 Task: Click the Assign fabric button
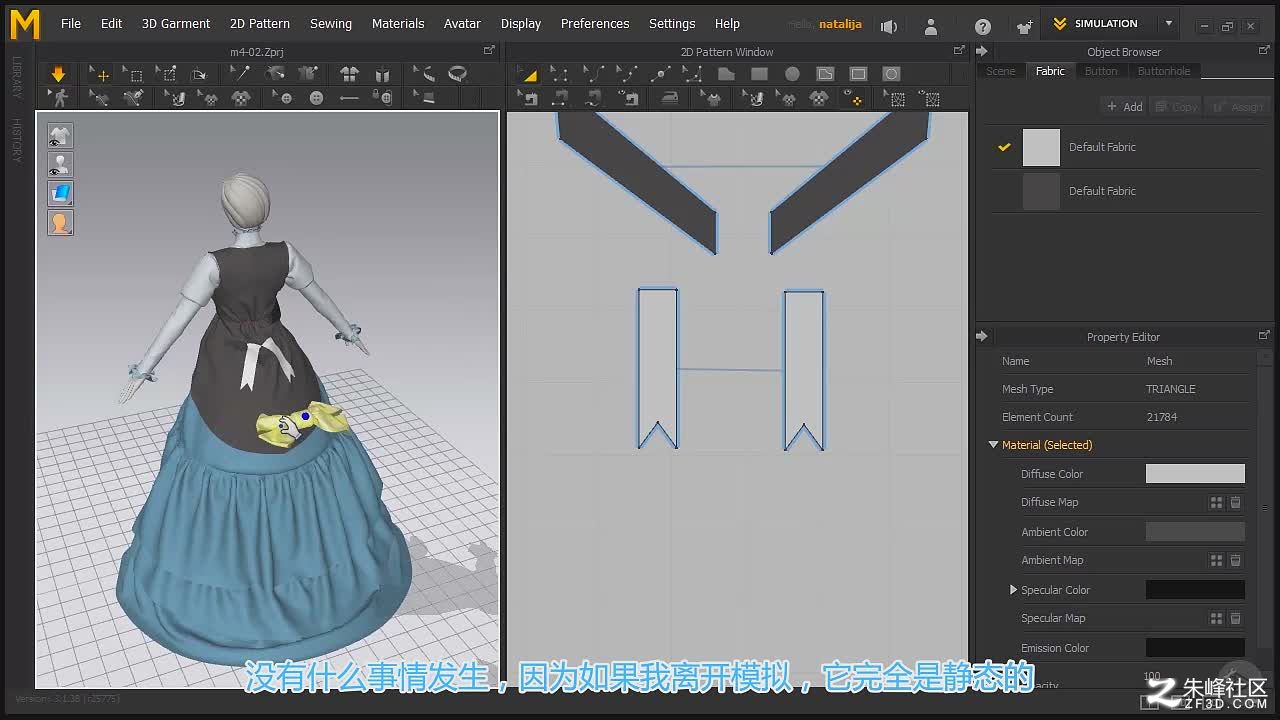[1238, 107]
